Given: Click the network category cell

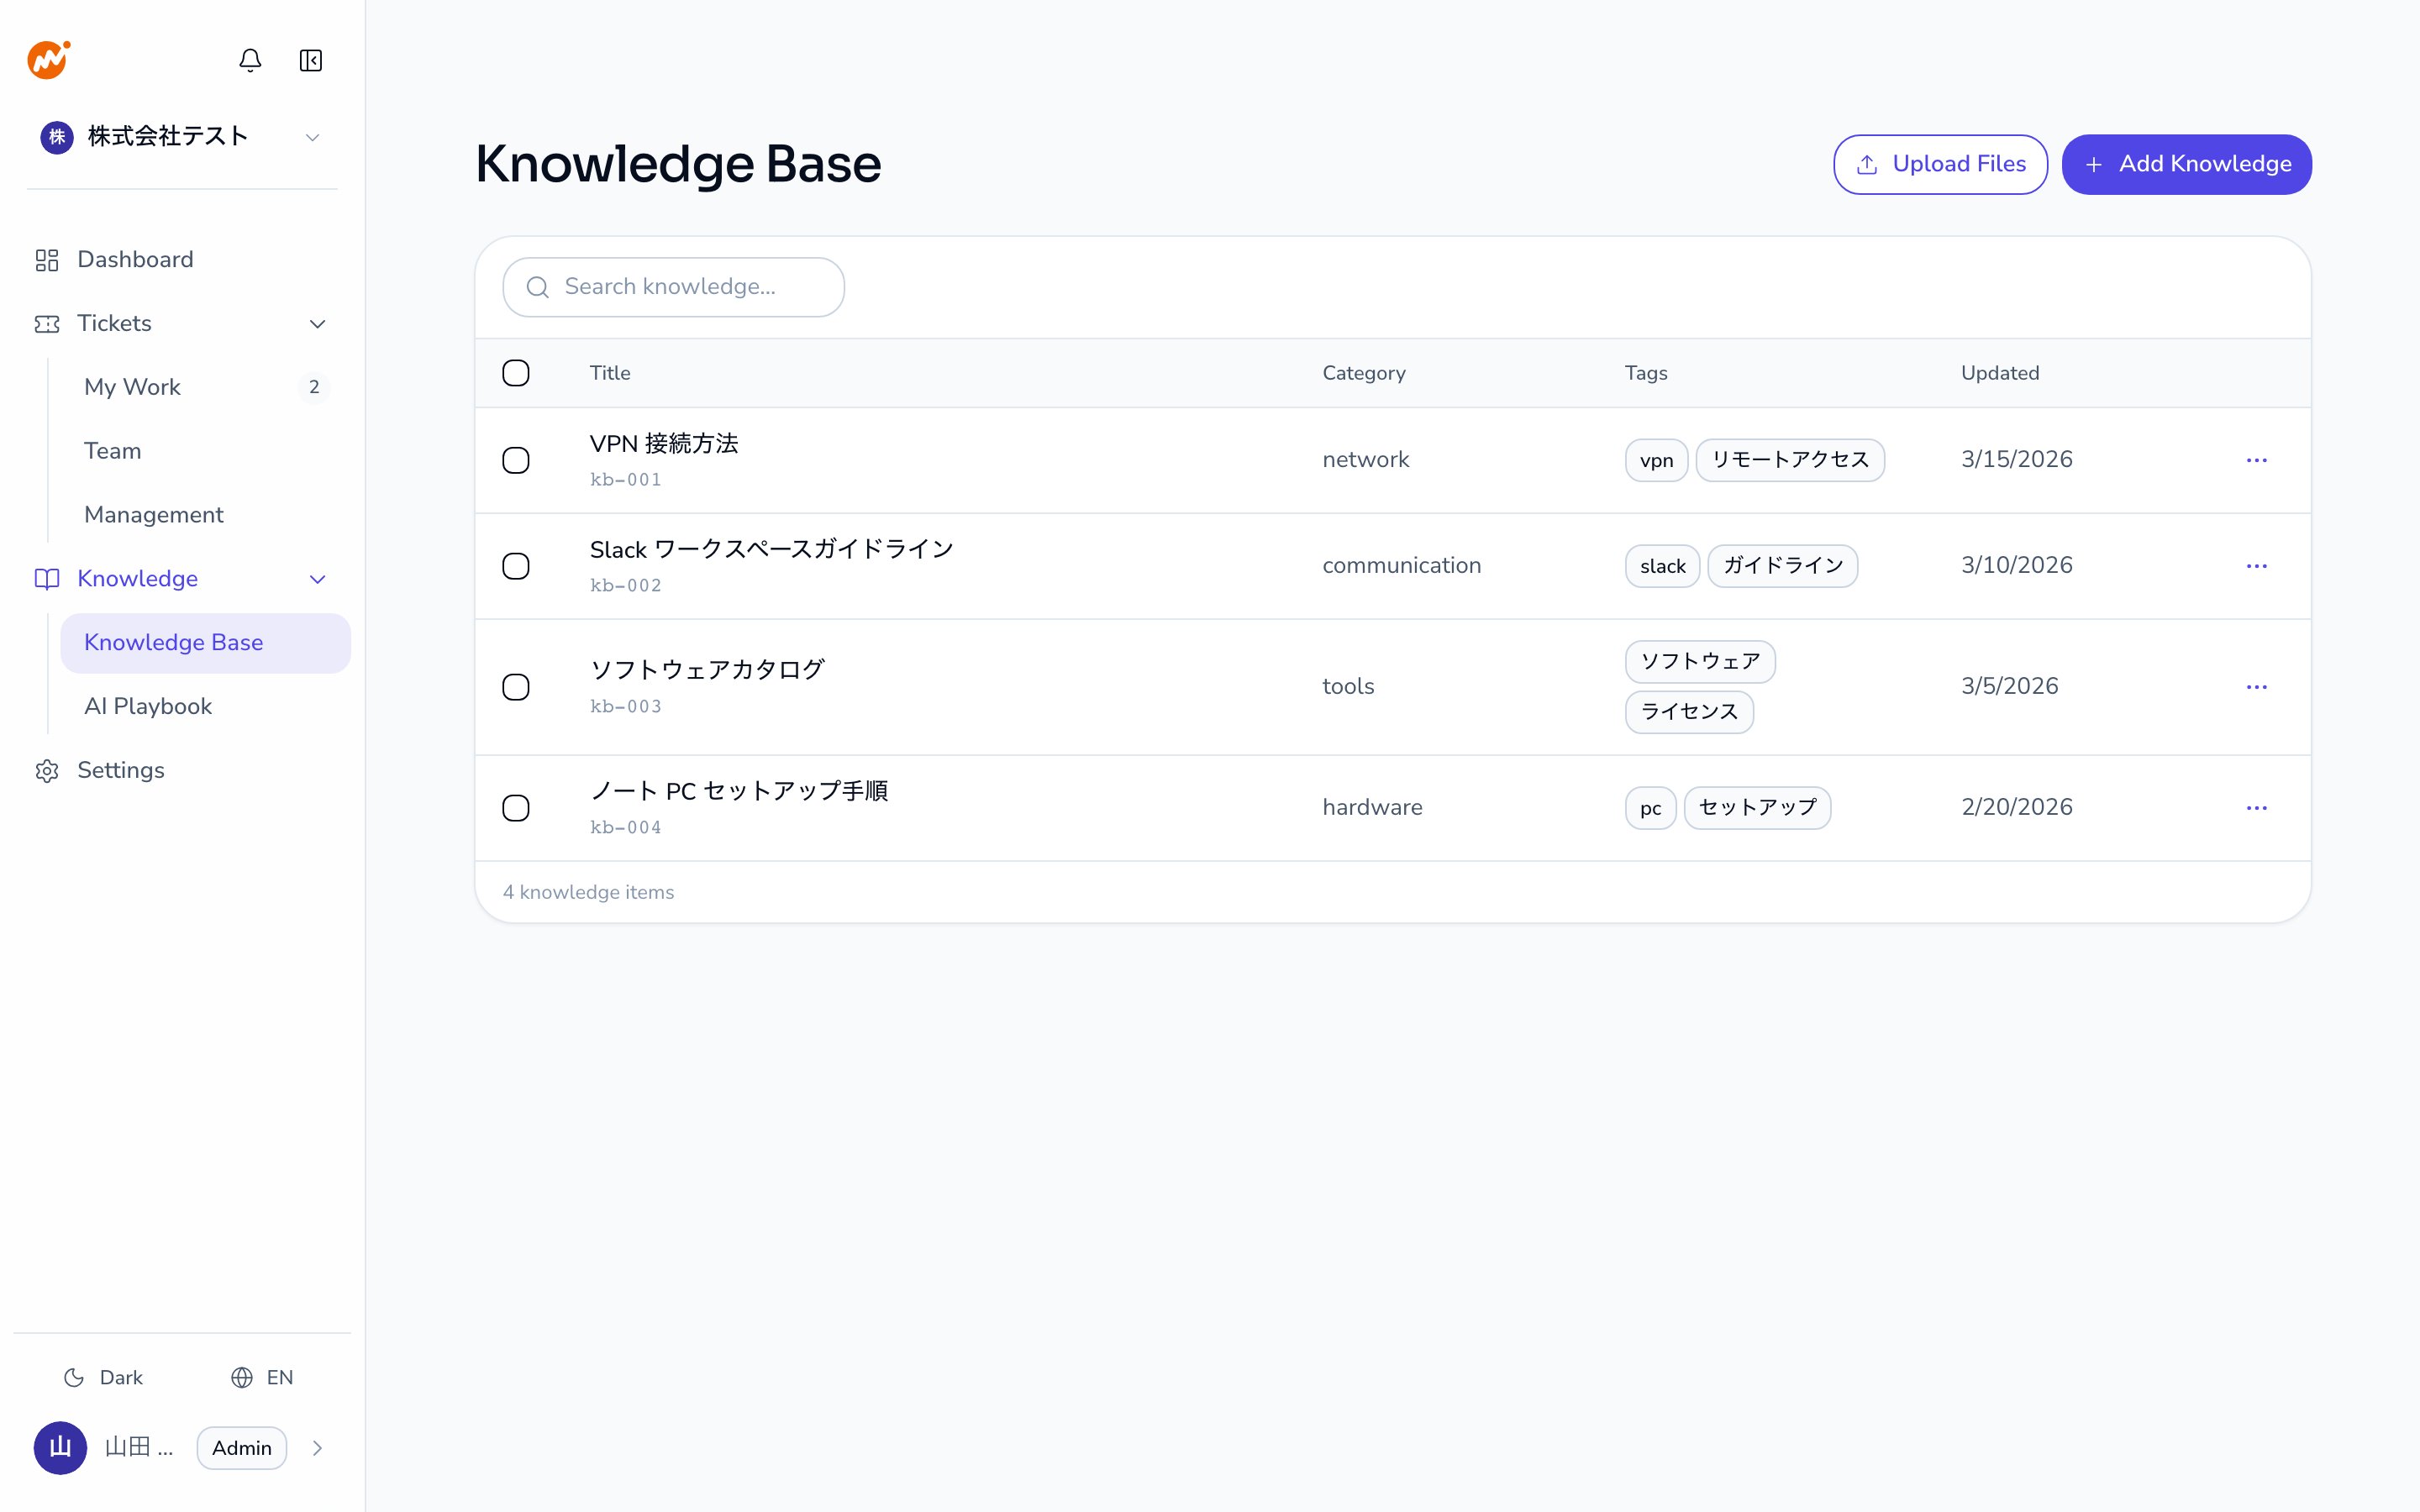Looking at the screenshot, I should click(1366, 460).
